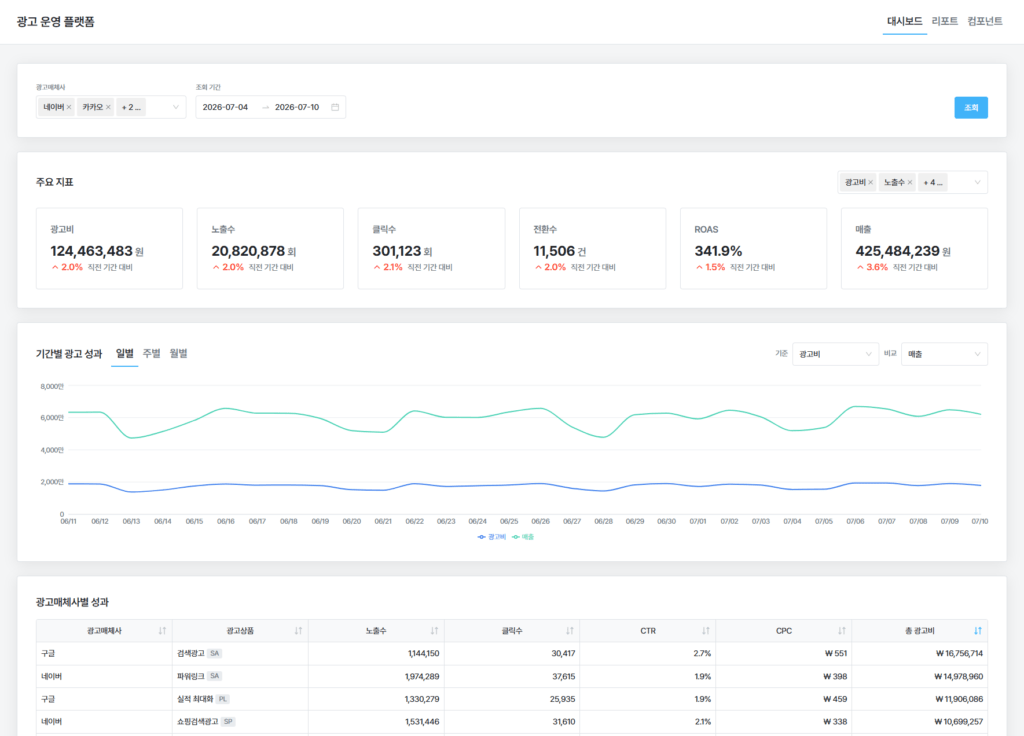Image resolution: width=1024 pixels, height=736 pixels.
Task: Open the calendar icon in date range
Action: [x=335, y=107]
